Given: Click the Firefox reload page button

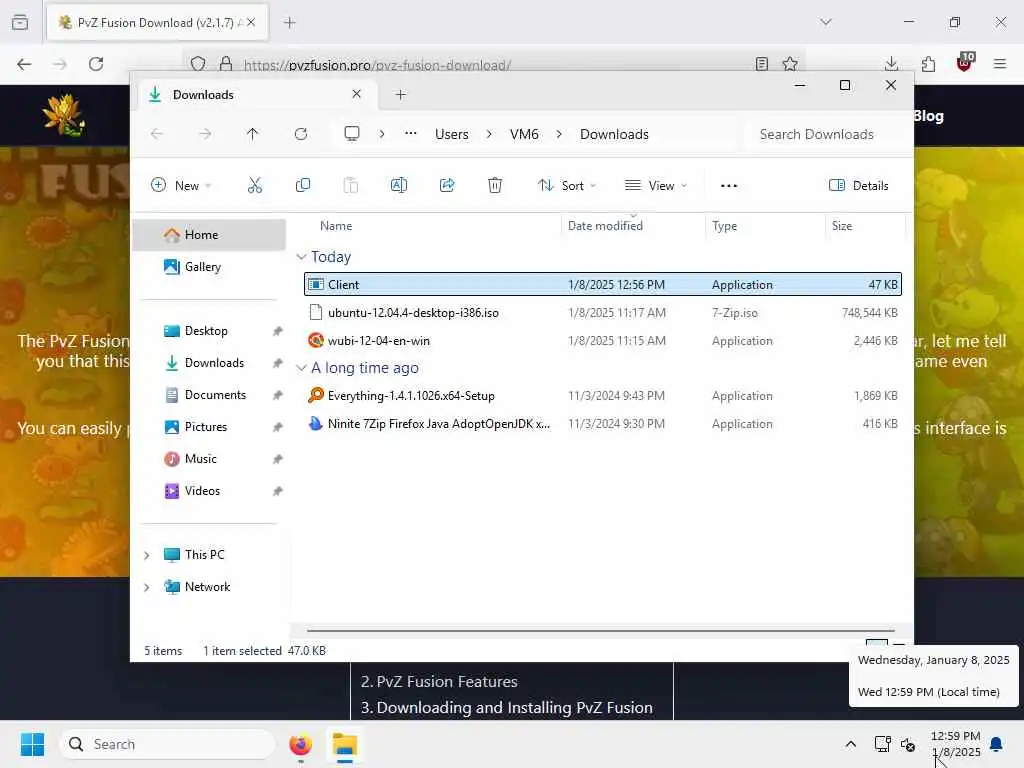Looking at the screenshot, I should click(x=96, y=64).
